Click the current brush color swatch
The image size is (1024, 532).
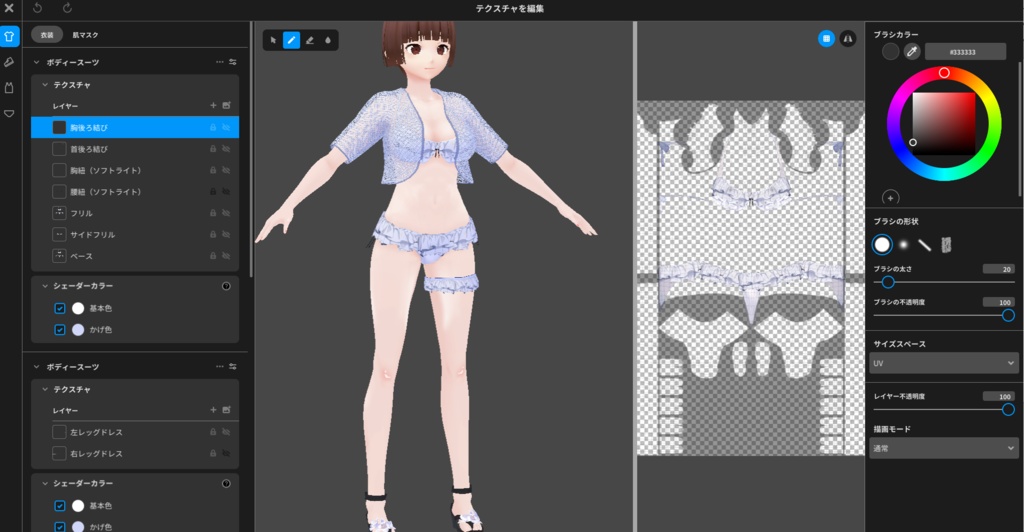pos(890,52)
